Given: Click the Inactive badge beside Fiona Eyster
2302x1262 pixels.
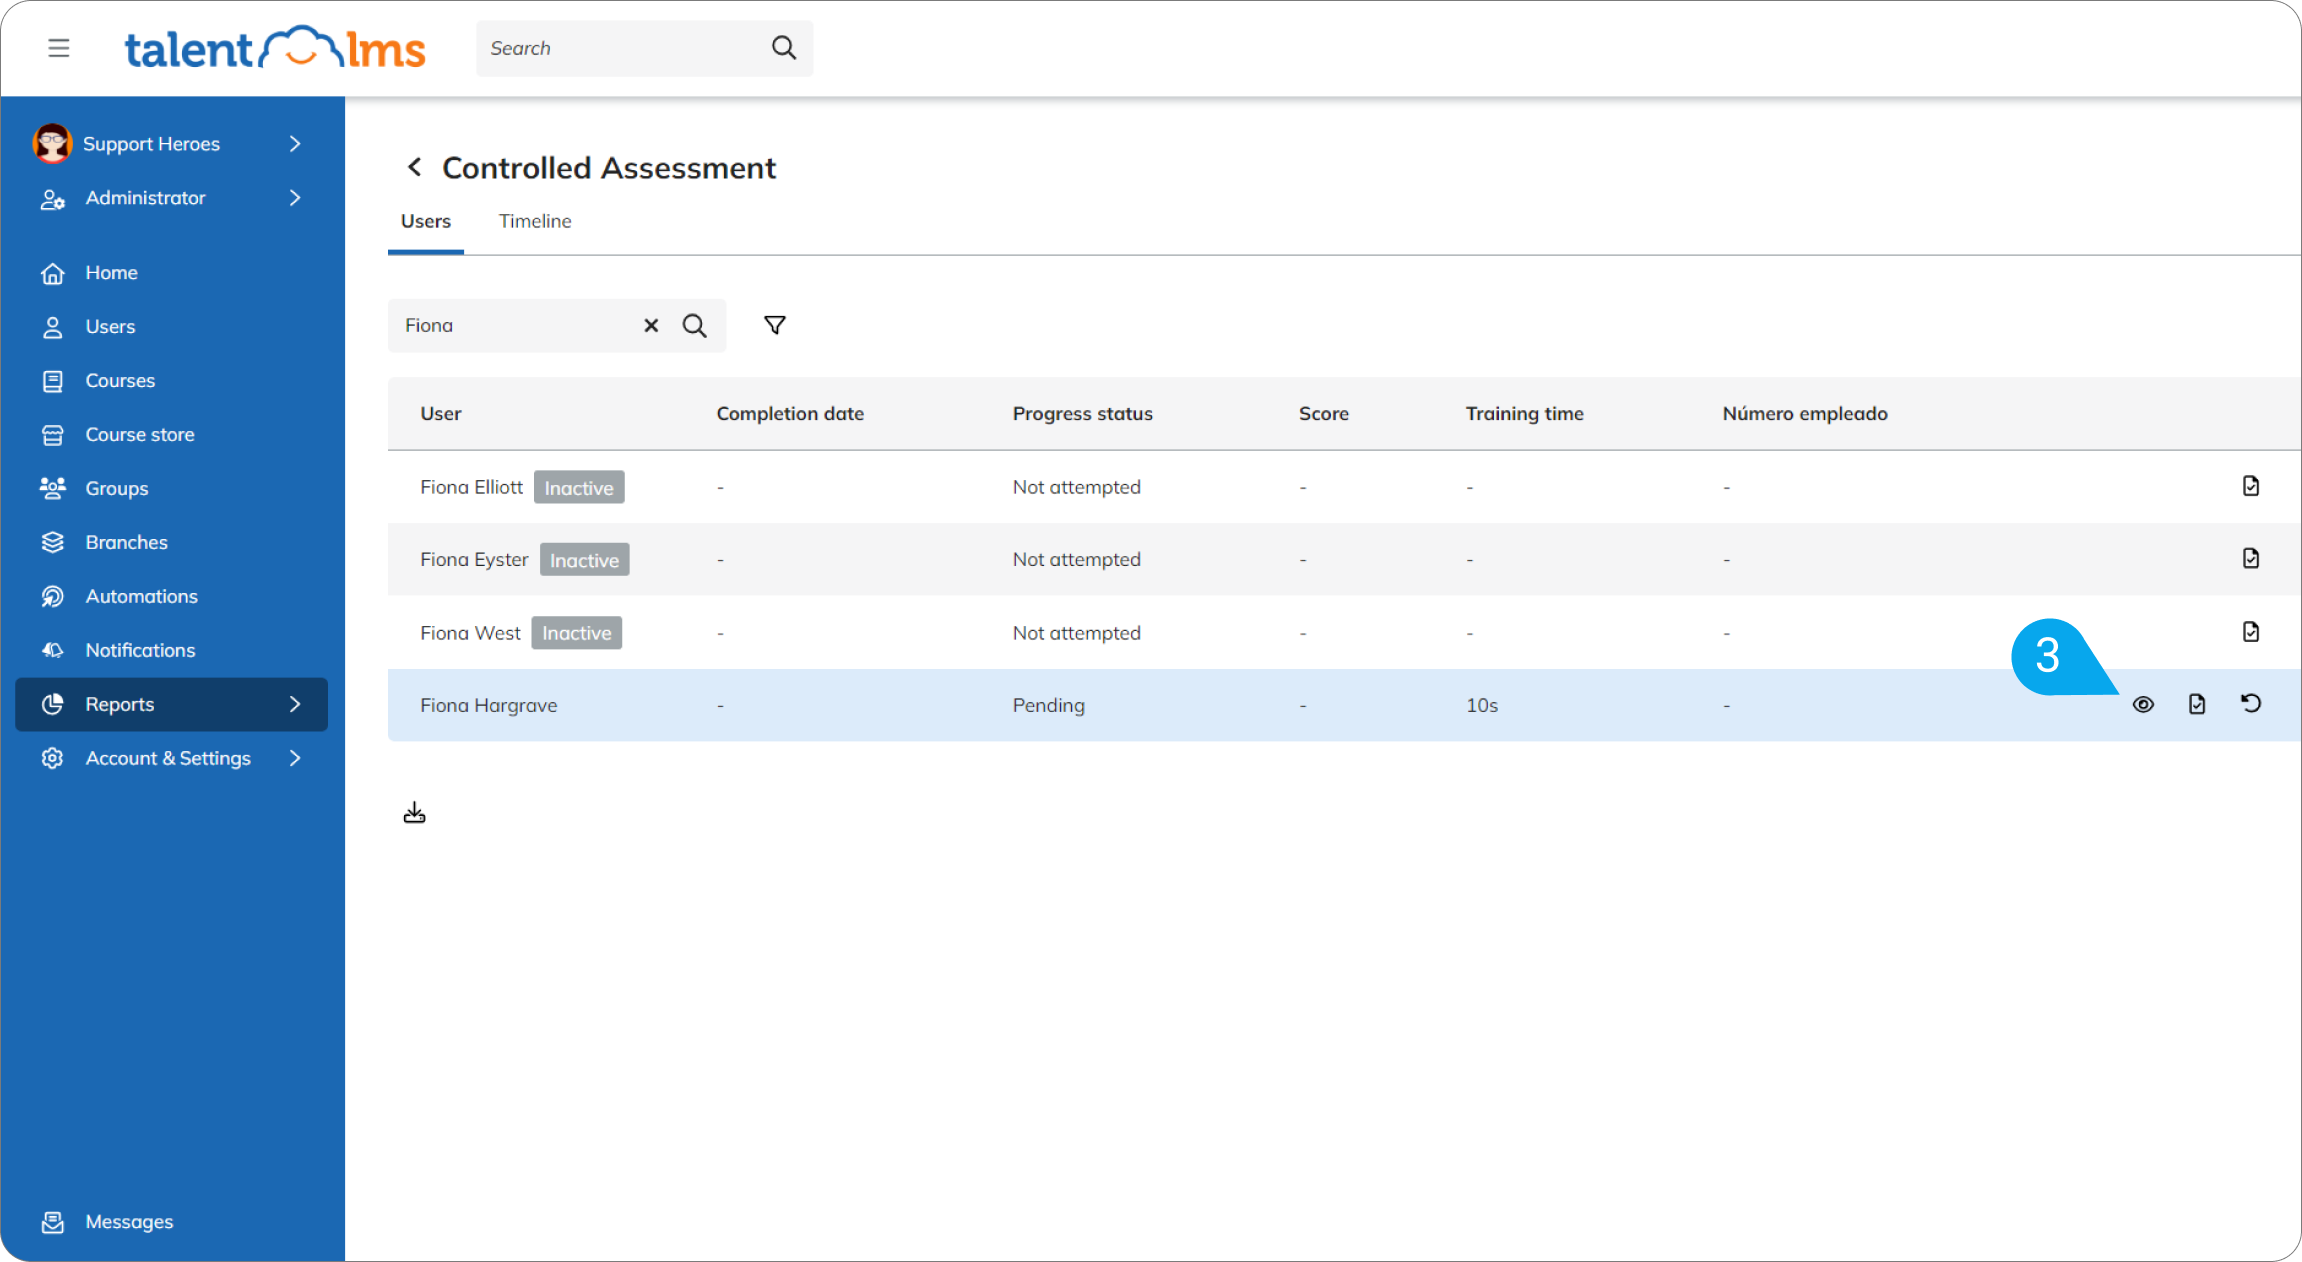Looking at the screenshot, I should (585, 560).
